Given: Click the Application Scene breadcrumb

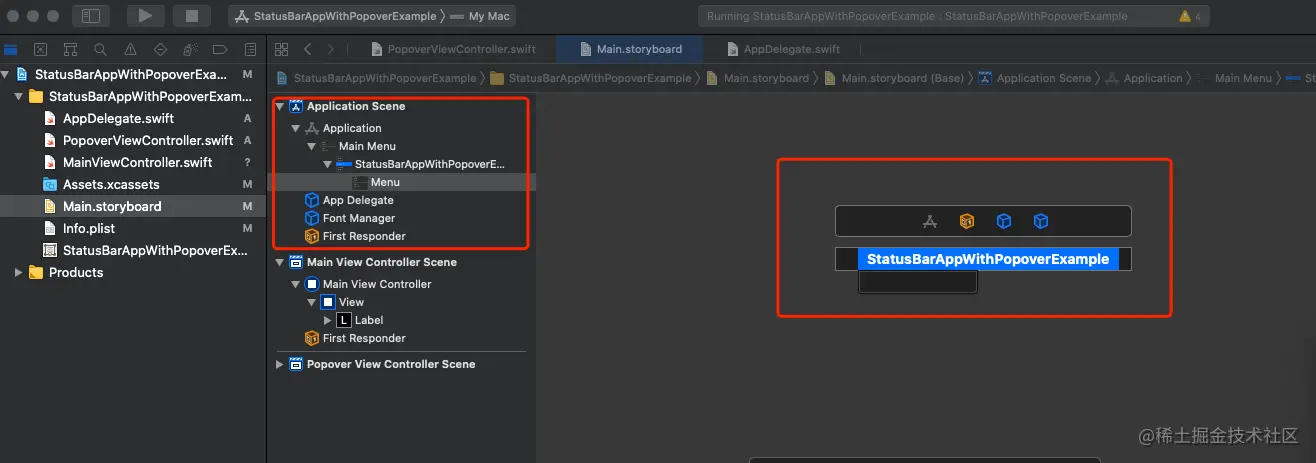Looking at the screenshot, I should tap(1034, 78).
